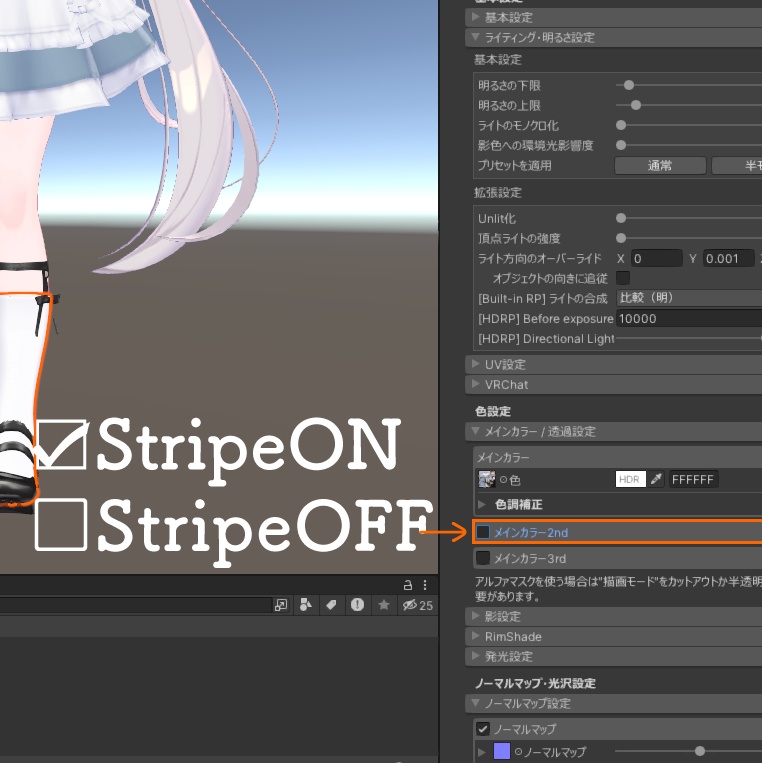Click the [HDRP] Before exposure field 10000

tap(689, 318)
